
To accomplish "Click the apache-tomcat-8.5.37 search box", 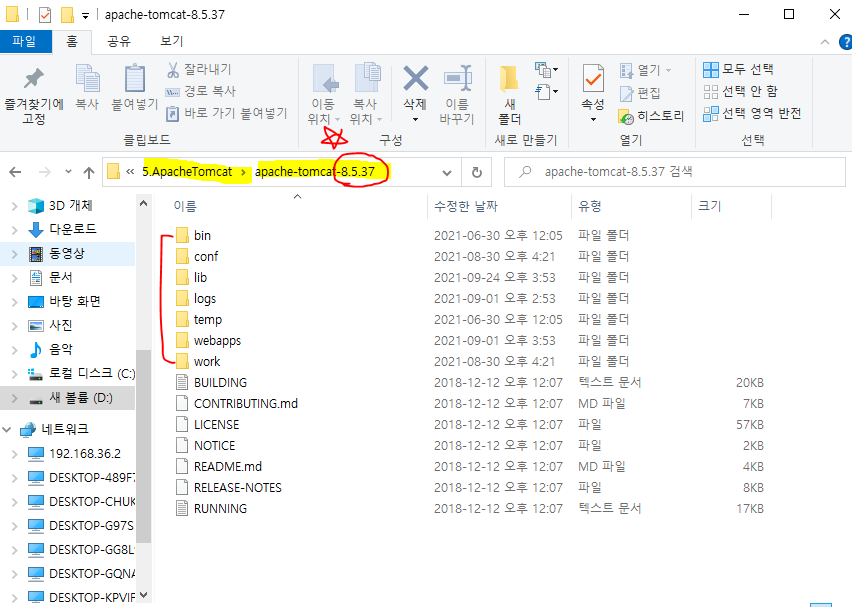I will tap(675, 172).
